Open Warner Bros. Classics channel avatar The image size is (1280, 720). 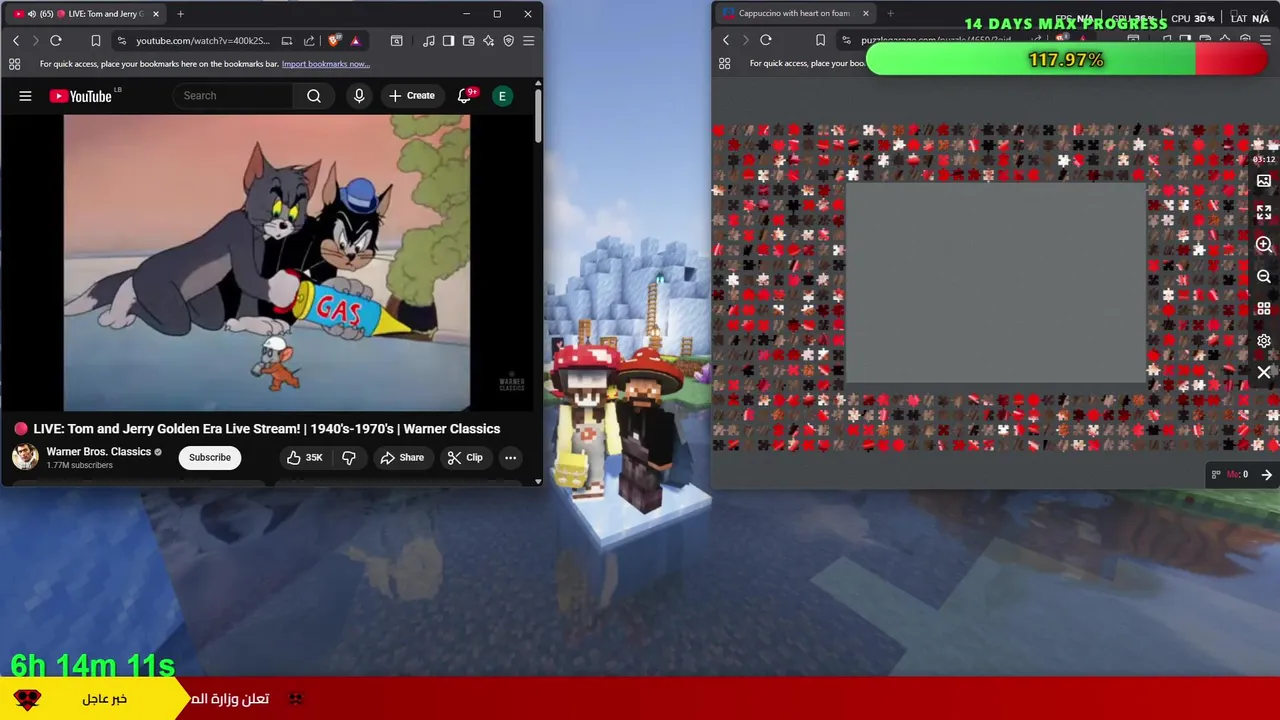coord(25,457)
